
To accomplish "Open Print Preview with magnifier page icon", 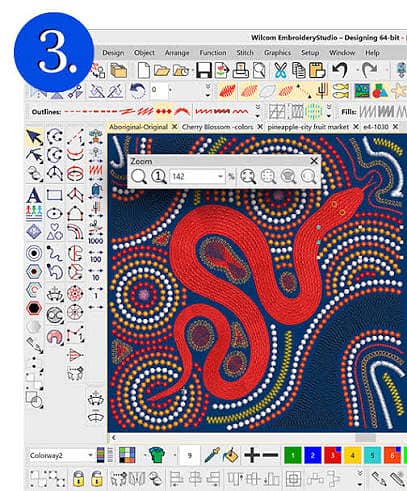I will (259, 71).
